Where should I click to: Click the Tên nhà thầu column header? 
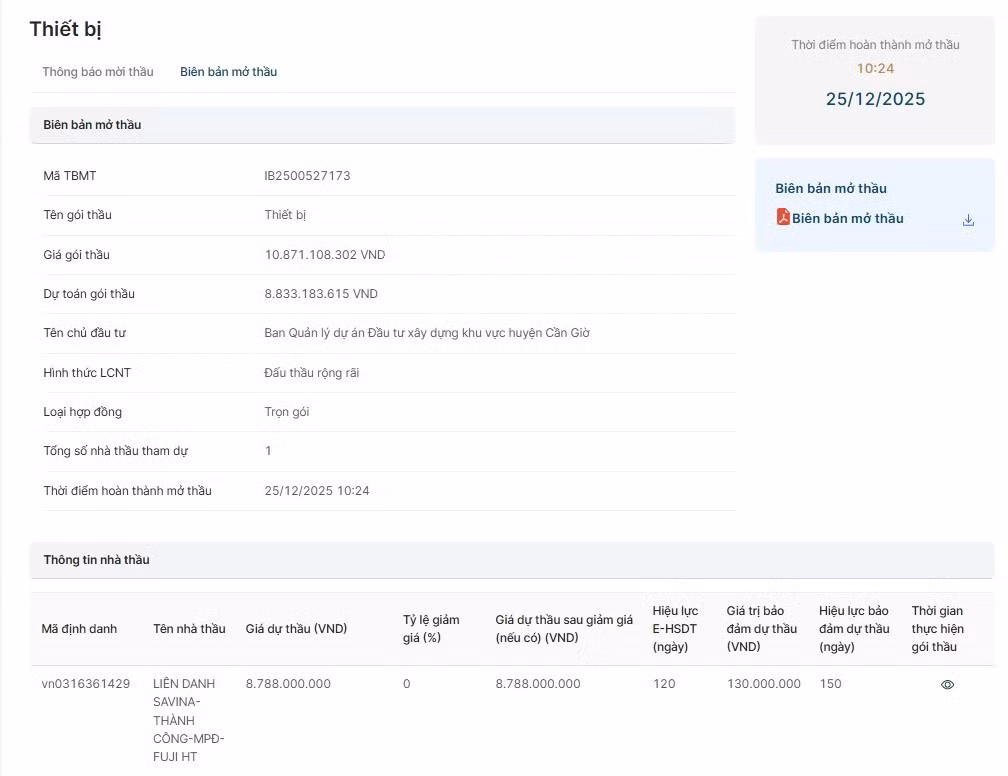coord(189,629)
